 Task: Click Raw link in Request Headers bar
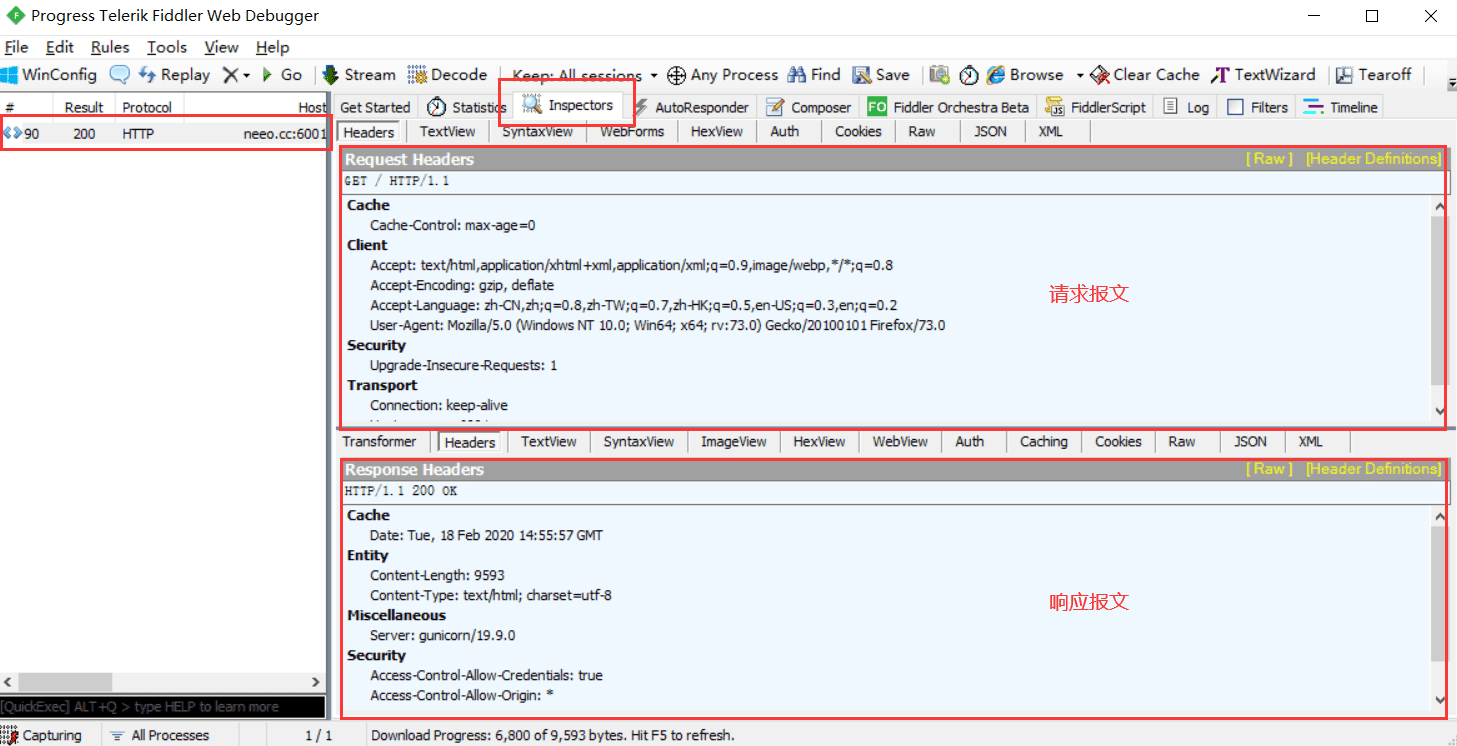point(1269,159)
